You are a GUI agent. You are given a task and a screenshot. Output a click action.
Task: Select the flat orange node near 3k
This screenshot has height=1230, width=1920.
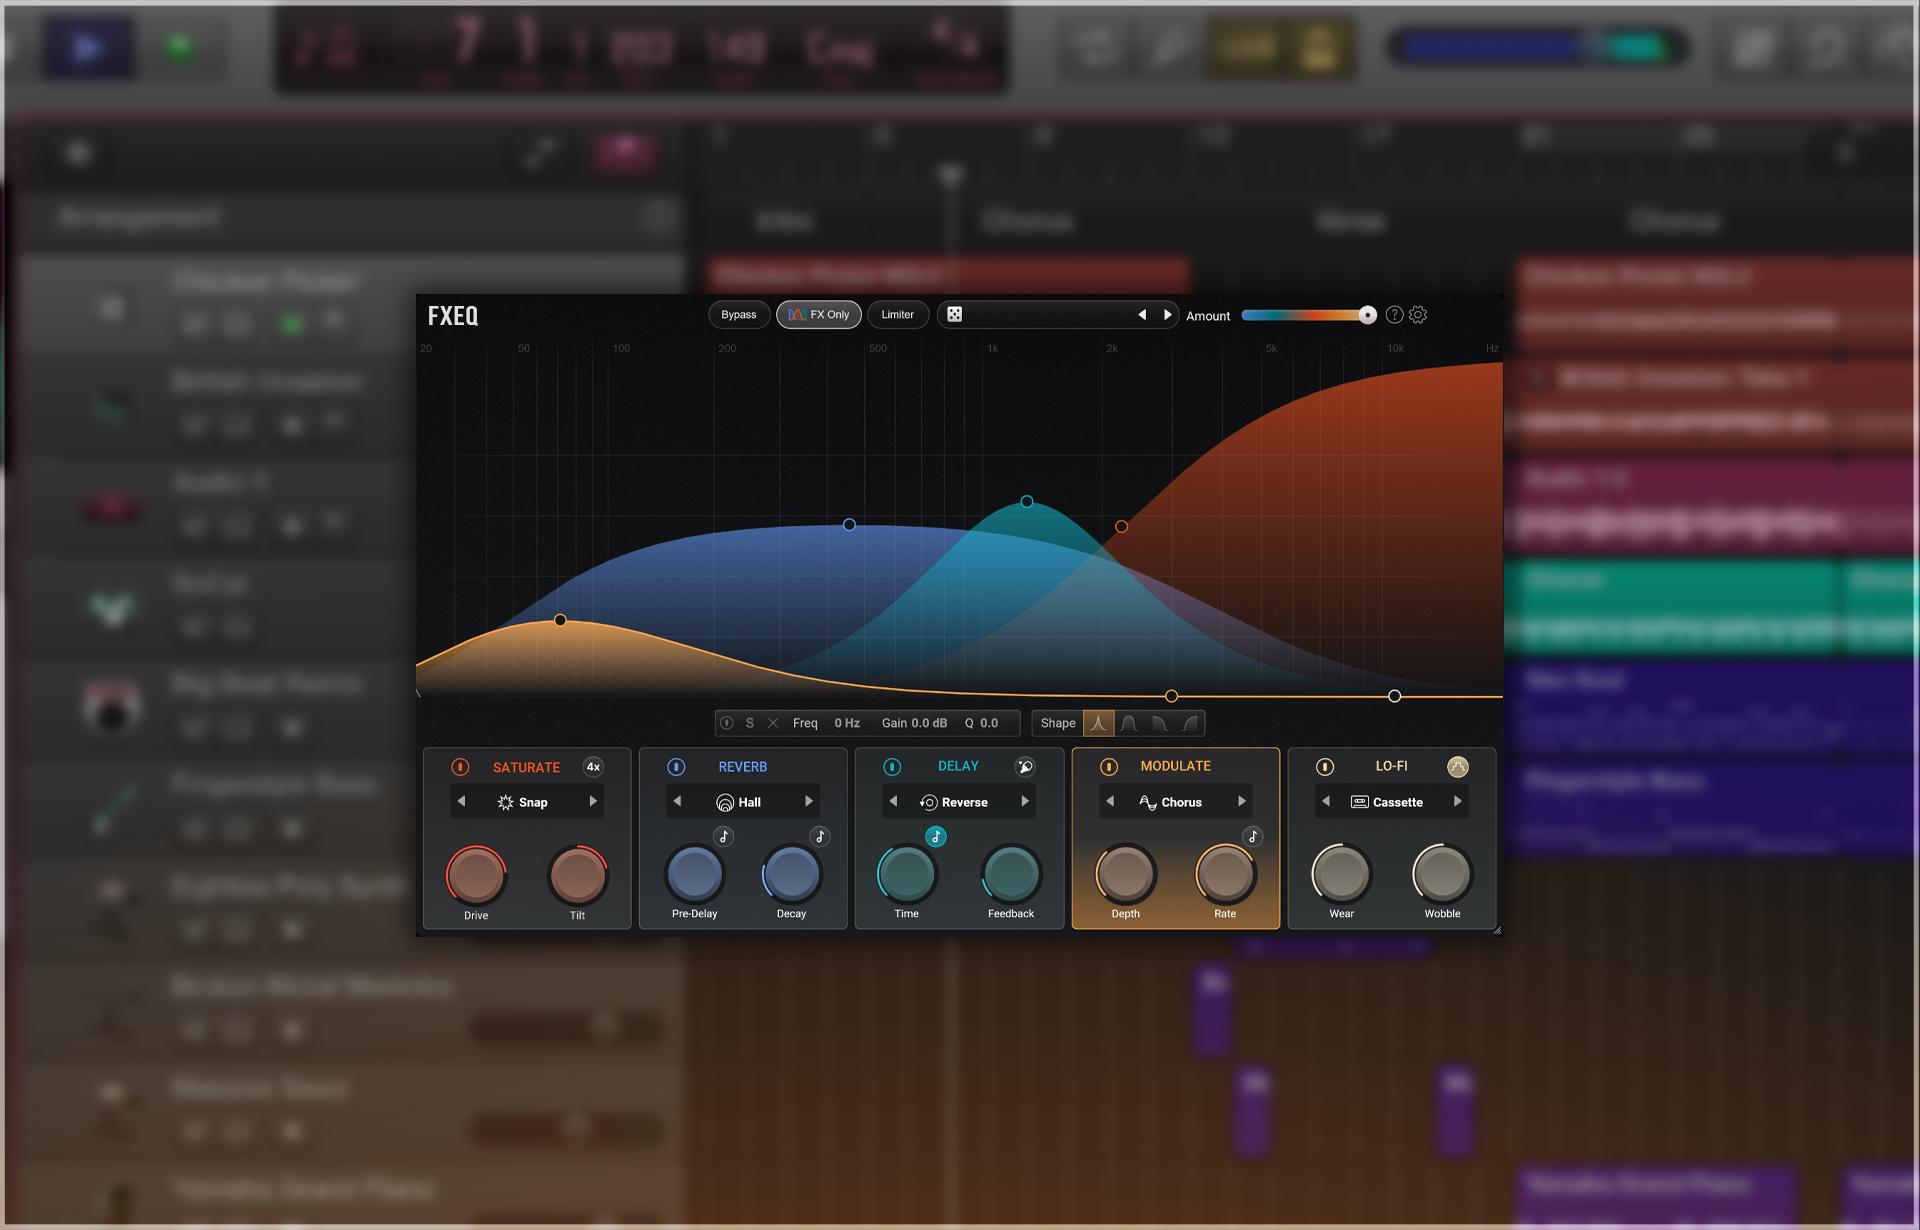pyautogui.click(x=1171, y=696)
